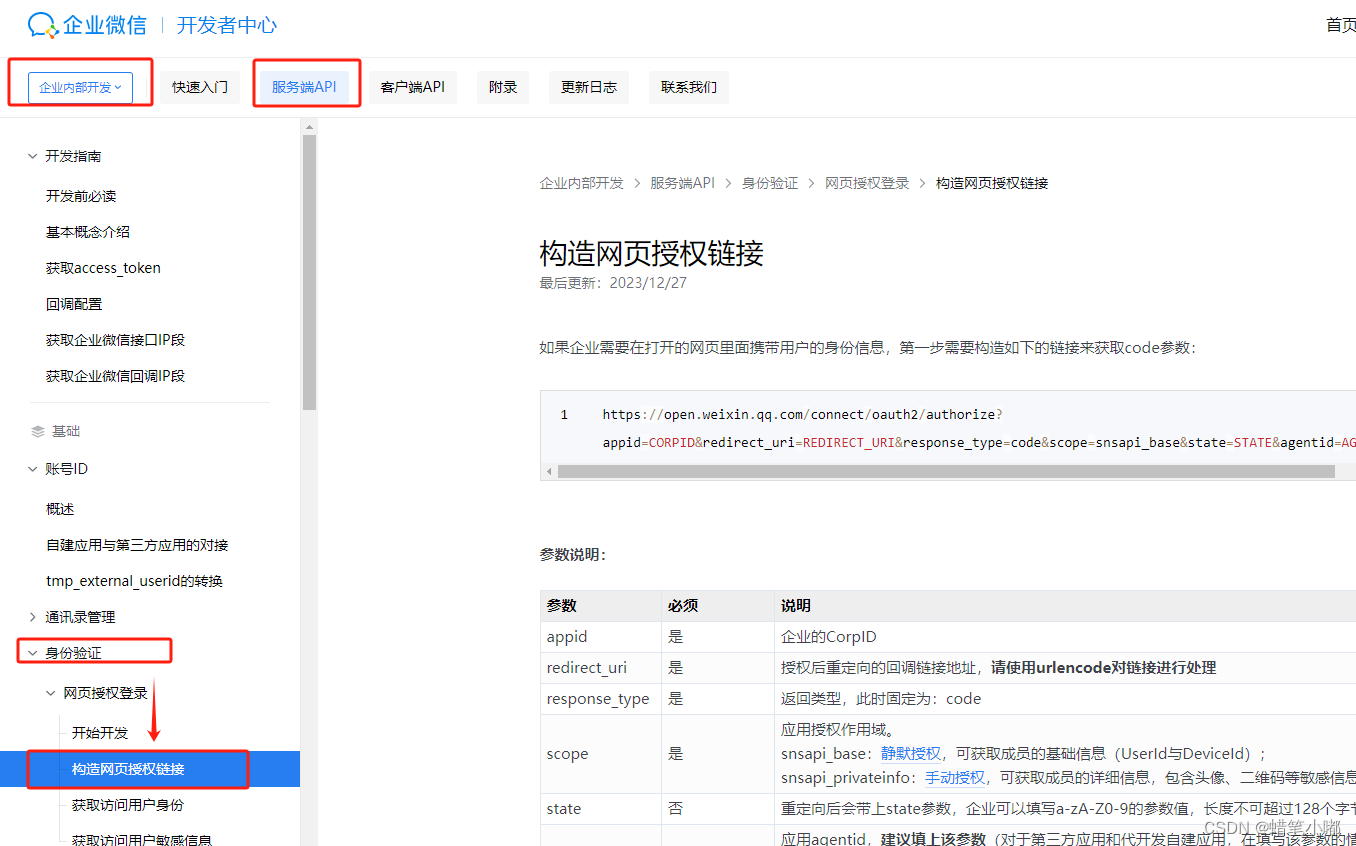
Task: Collapse the 开发指南 section chevron
Action: point(32,157)
